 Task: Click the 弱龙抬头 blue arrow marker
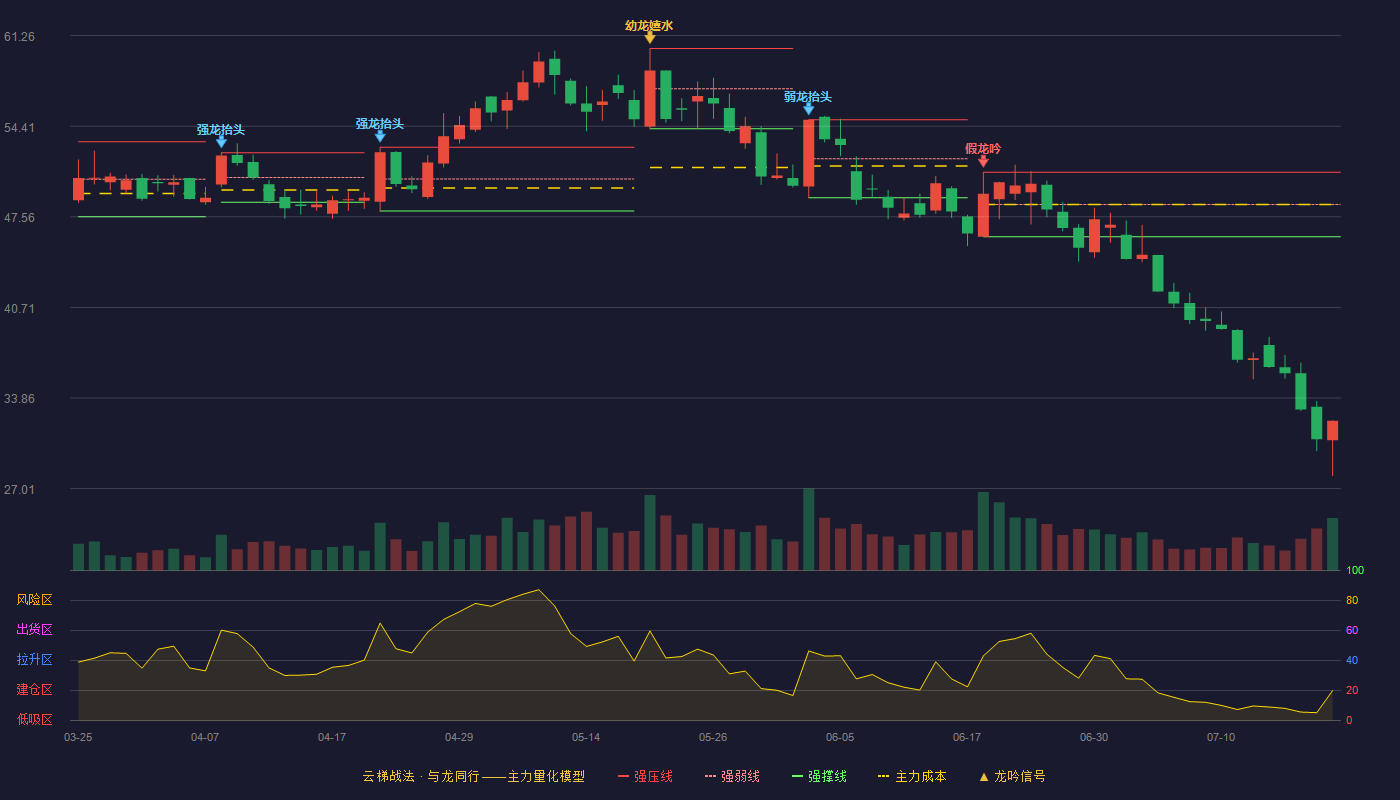808,109
